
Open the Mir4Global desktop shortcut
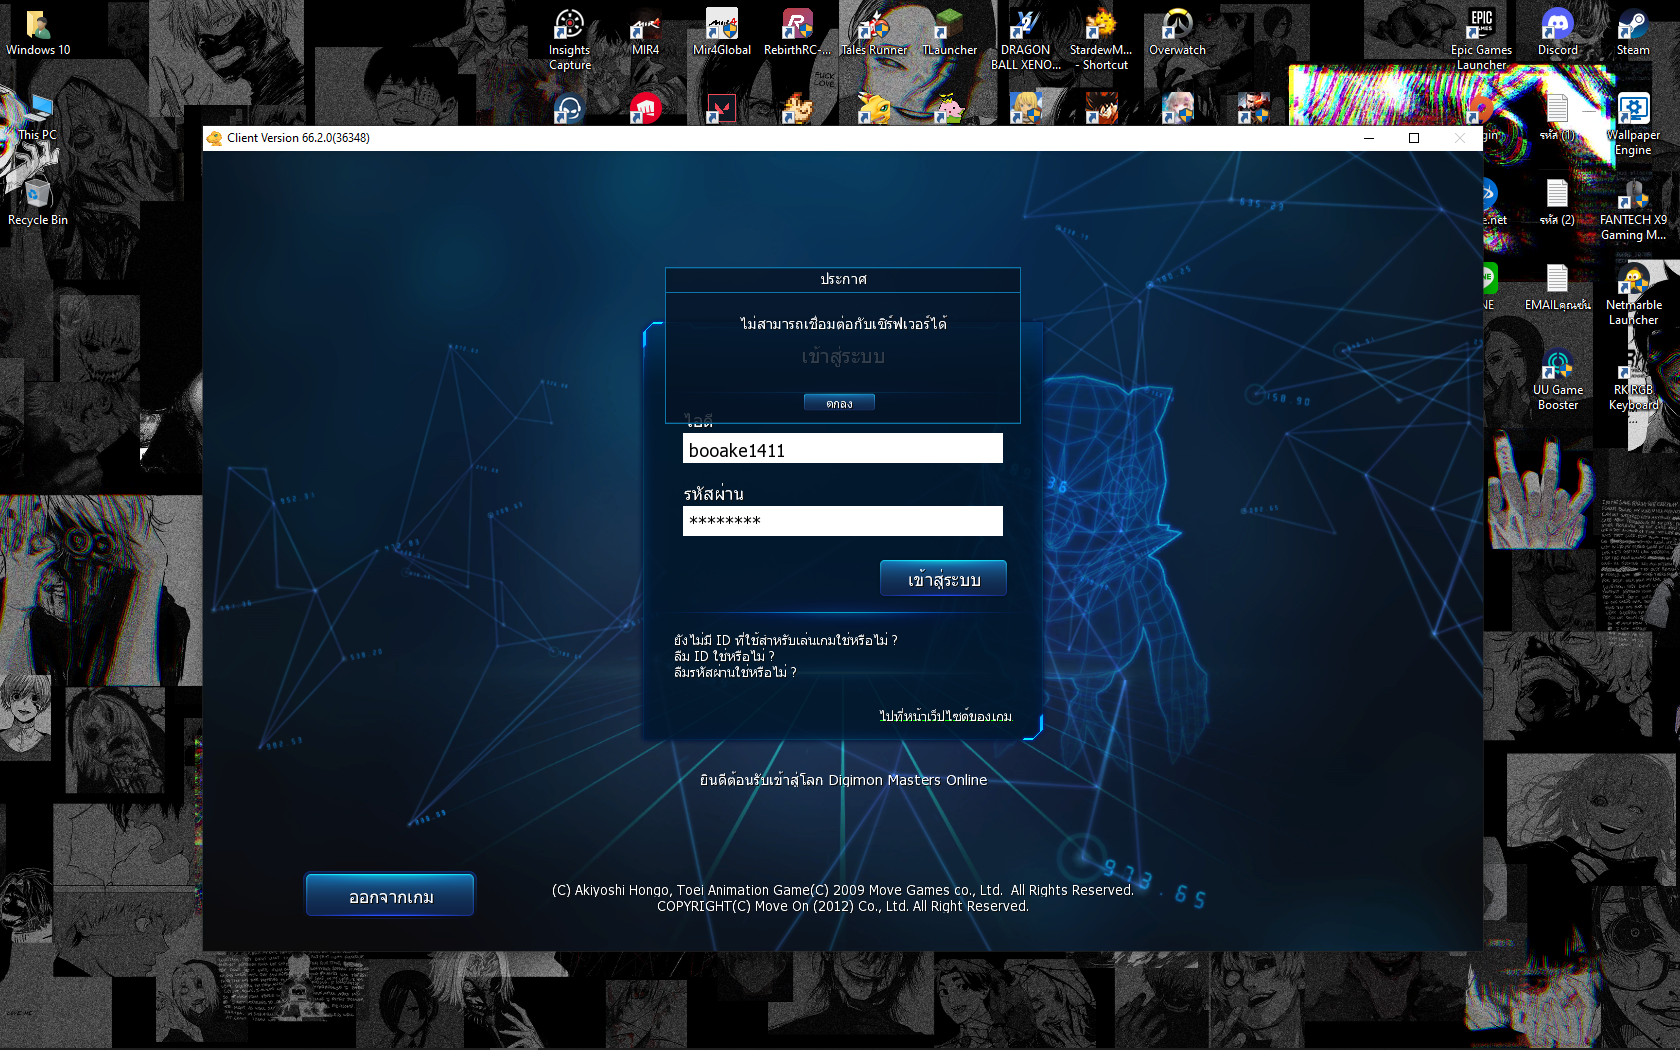[x=721, y=30]
